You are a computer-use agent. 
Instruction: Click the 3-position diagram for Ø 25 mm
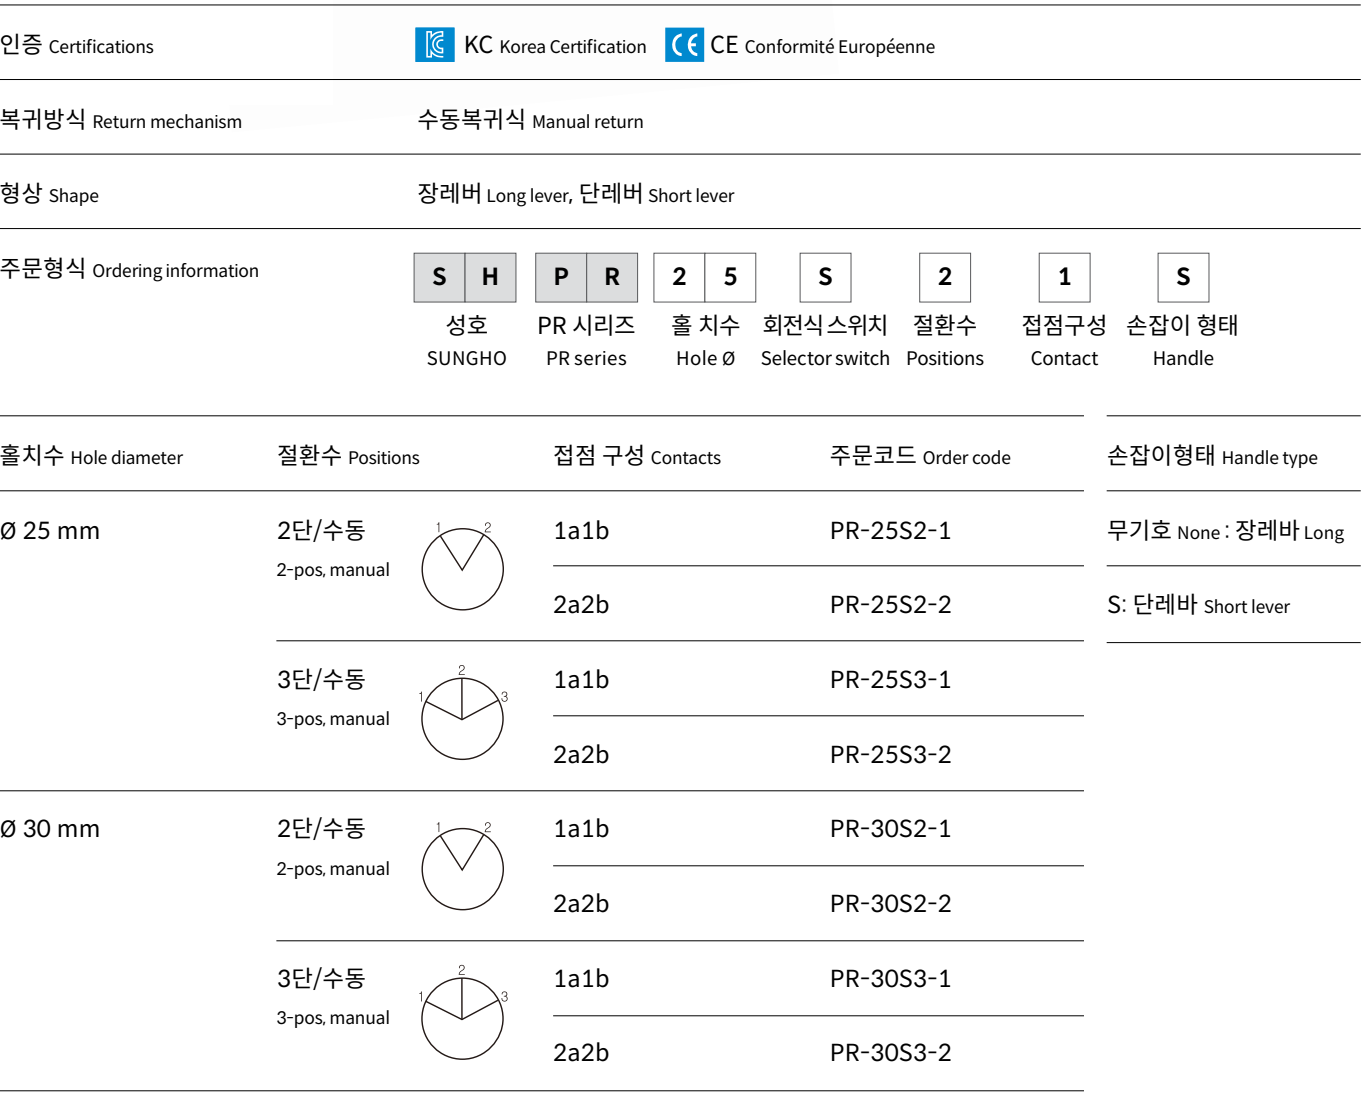463,712
